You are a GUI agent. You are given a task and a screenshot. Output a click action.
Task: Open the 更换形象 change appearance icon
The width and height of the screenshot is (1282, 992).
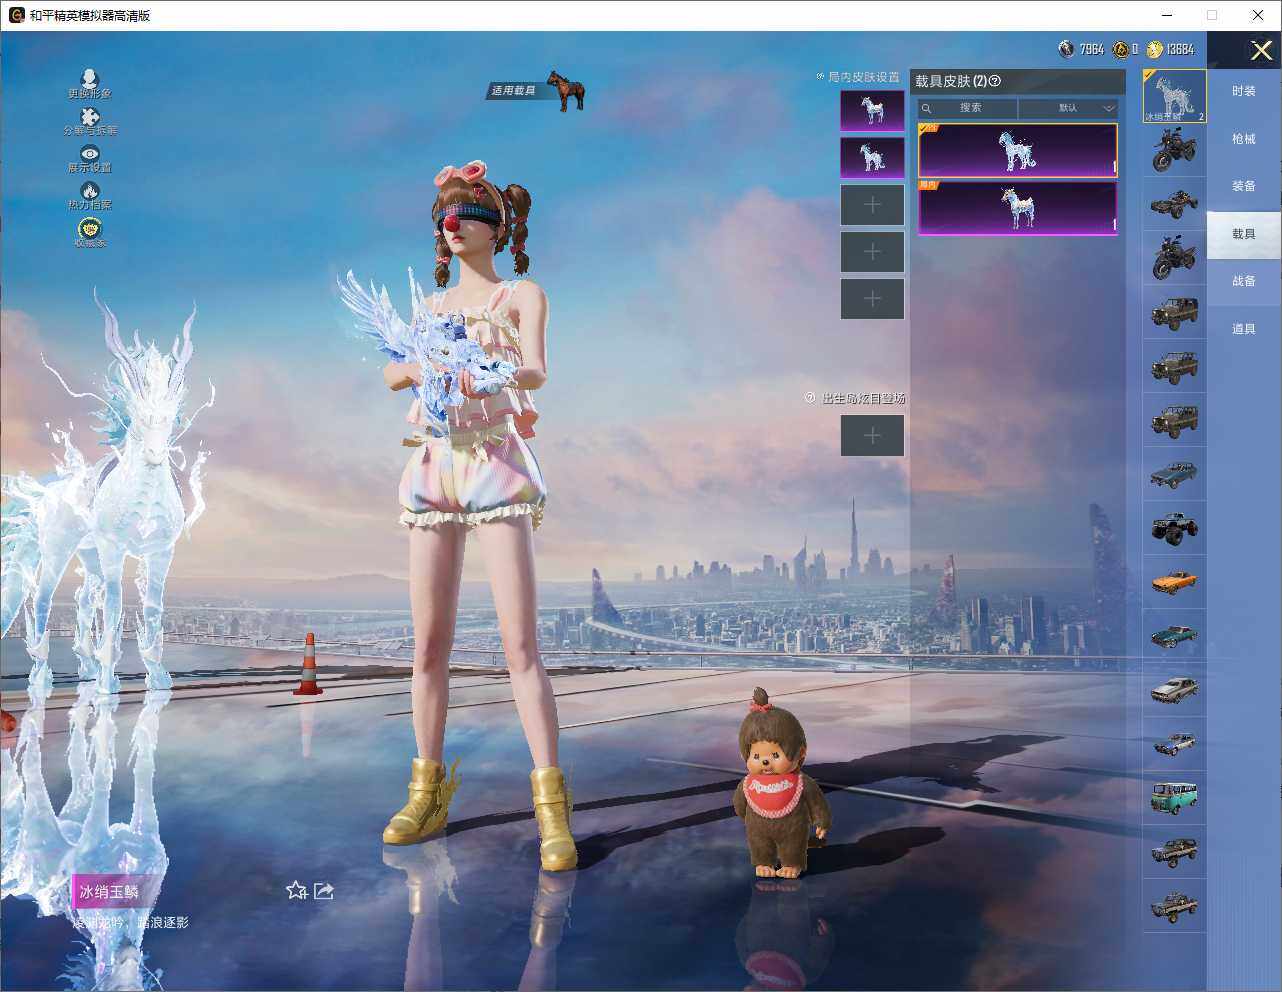(89, 78)
